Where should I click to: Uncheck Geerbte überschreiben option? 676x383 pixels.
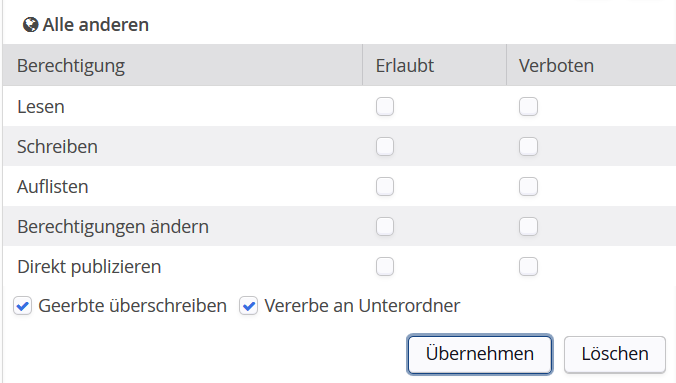[x=22, y=306]
